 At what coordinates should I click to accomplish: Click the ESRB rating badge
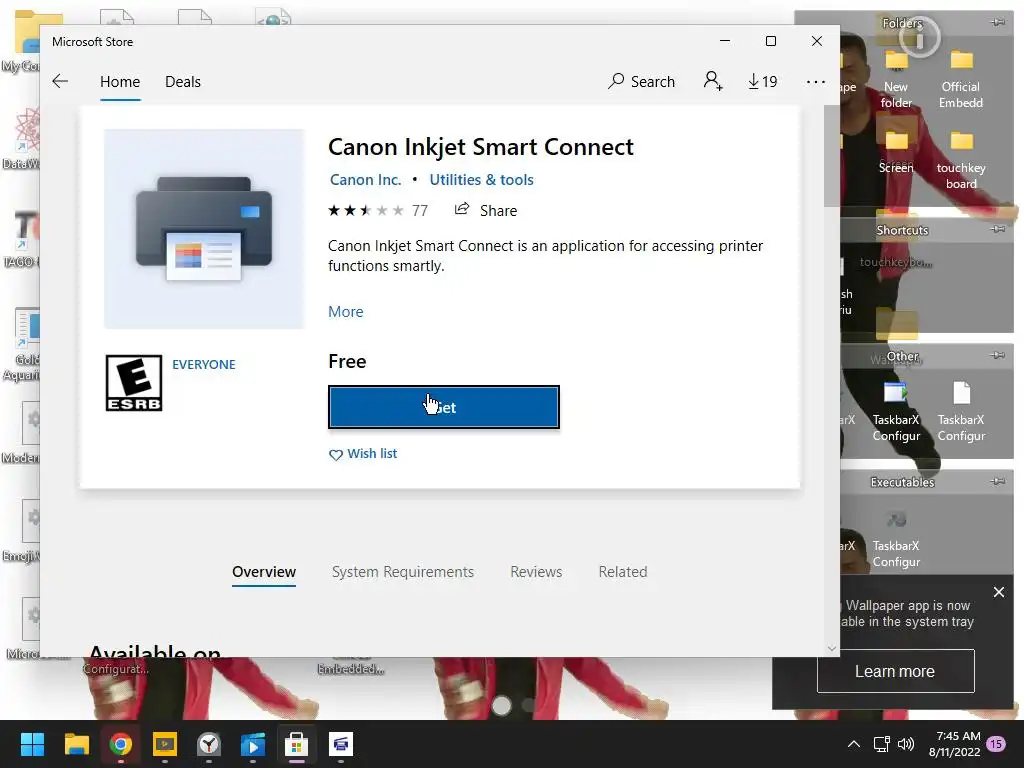(x=134, y=383)
